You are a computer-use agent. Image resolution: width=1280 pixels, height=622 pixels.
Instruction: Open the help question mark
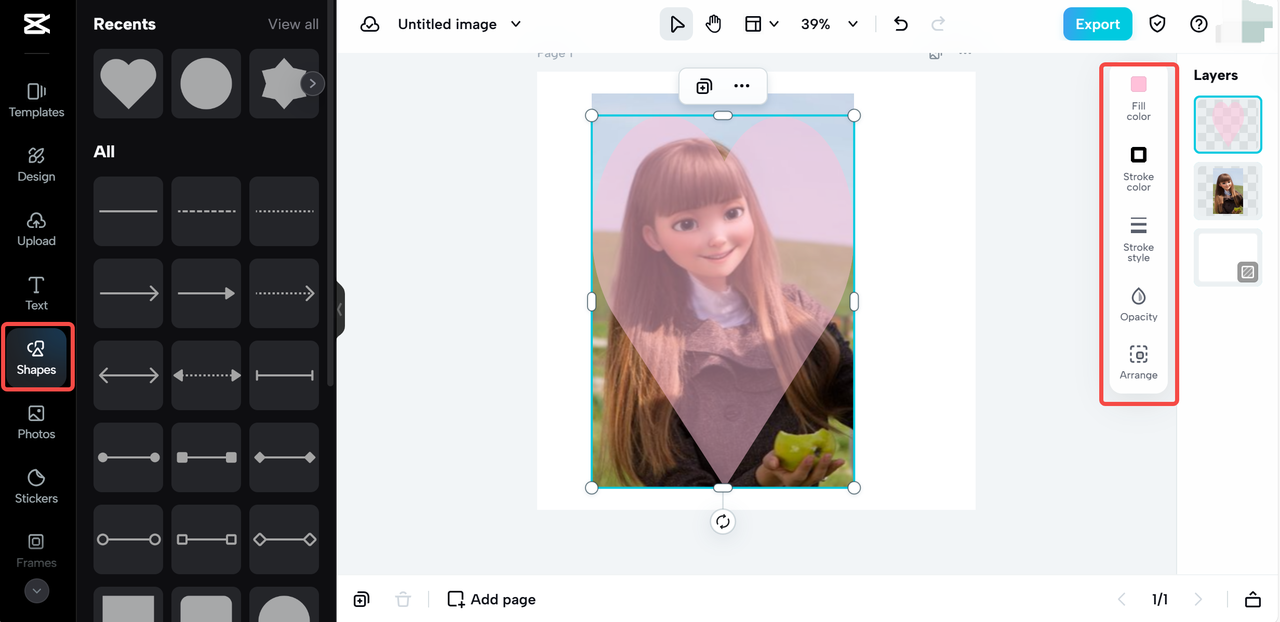tap(1198, 24)
